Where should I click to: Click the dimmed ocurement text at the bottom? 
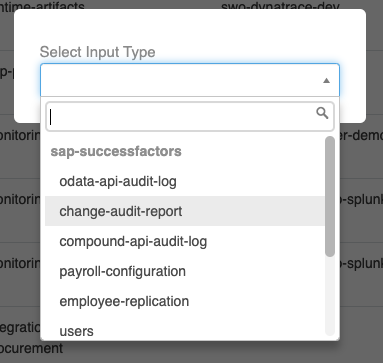[31, 348]
